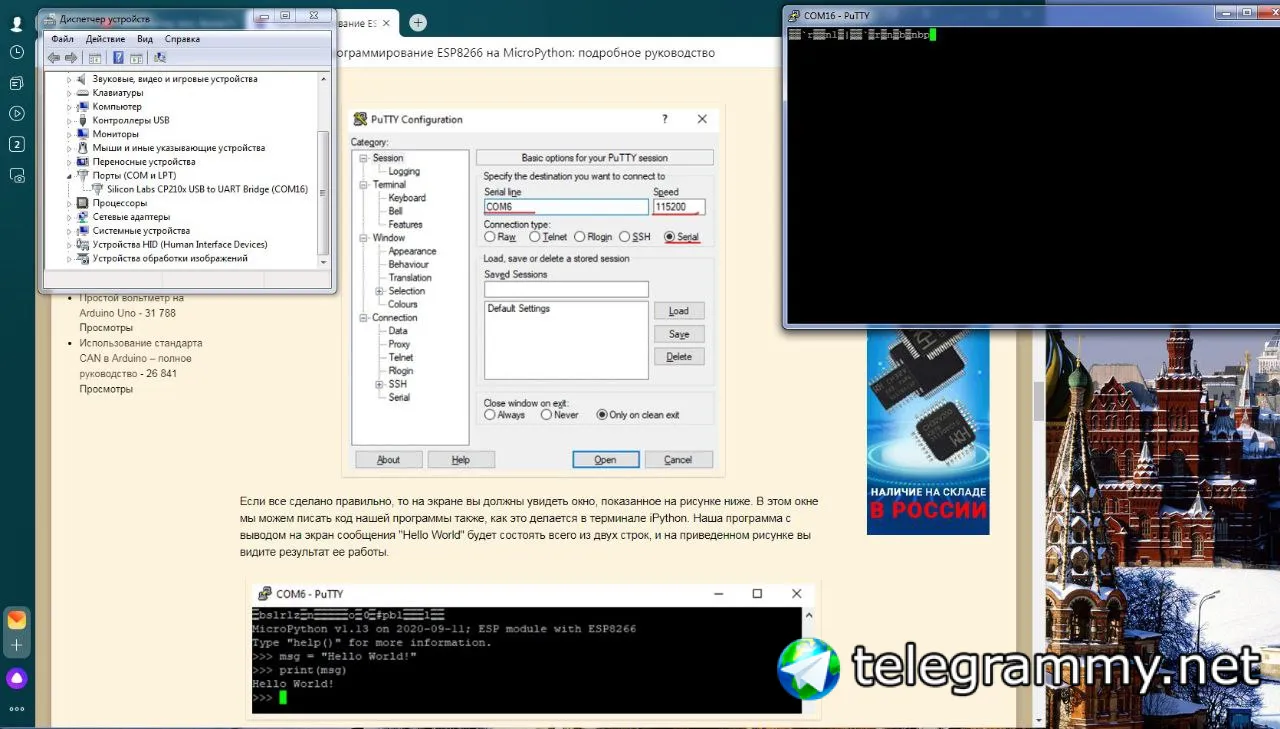
Task: Click the Device Manager title bar icon
Action: click(50, 19)
